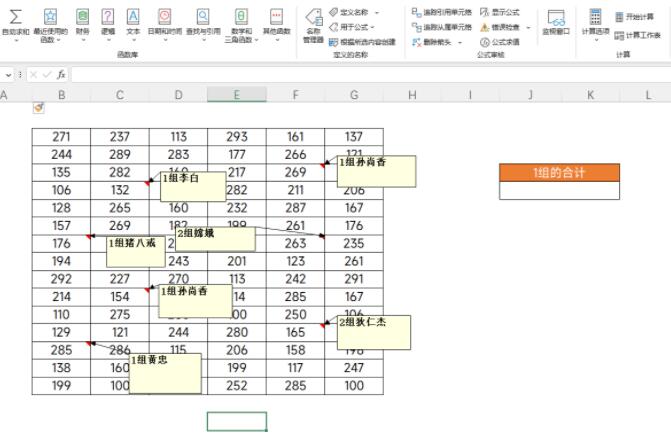Select the cell containing 293
This screenshot has width=671, height=435.
pos(237,137)
